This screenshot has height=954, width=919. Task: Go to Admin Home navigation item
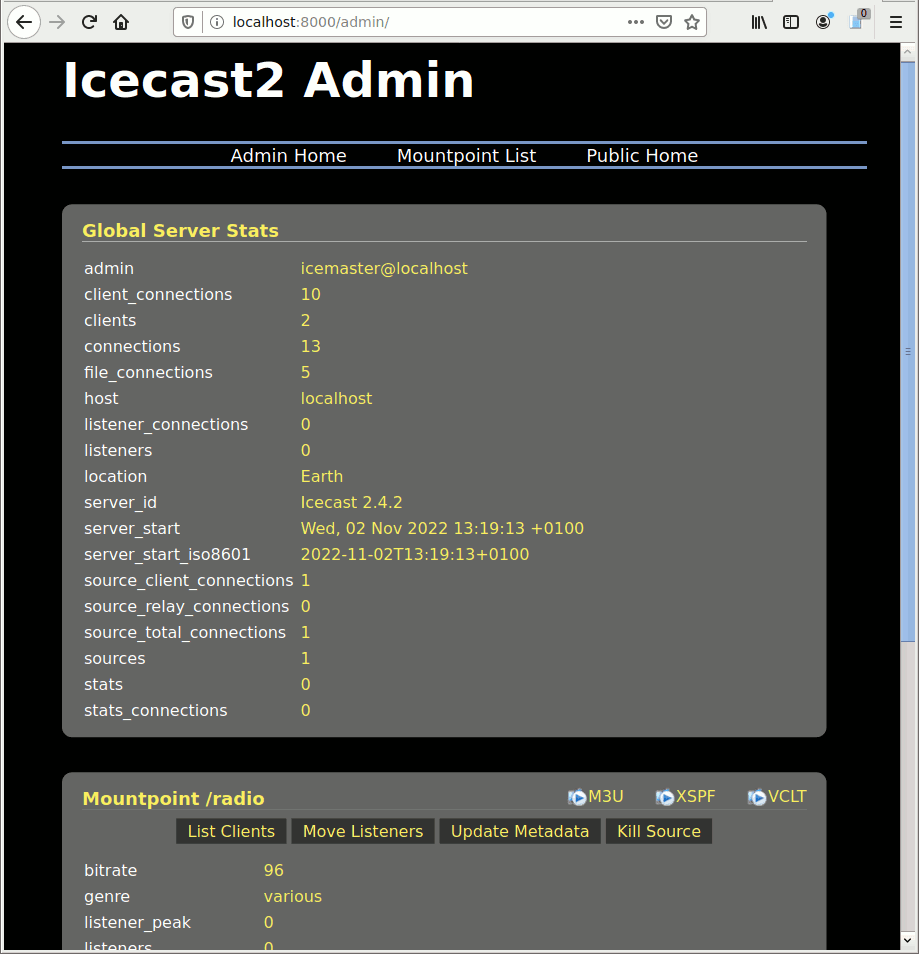pos(288,156)
